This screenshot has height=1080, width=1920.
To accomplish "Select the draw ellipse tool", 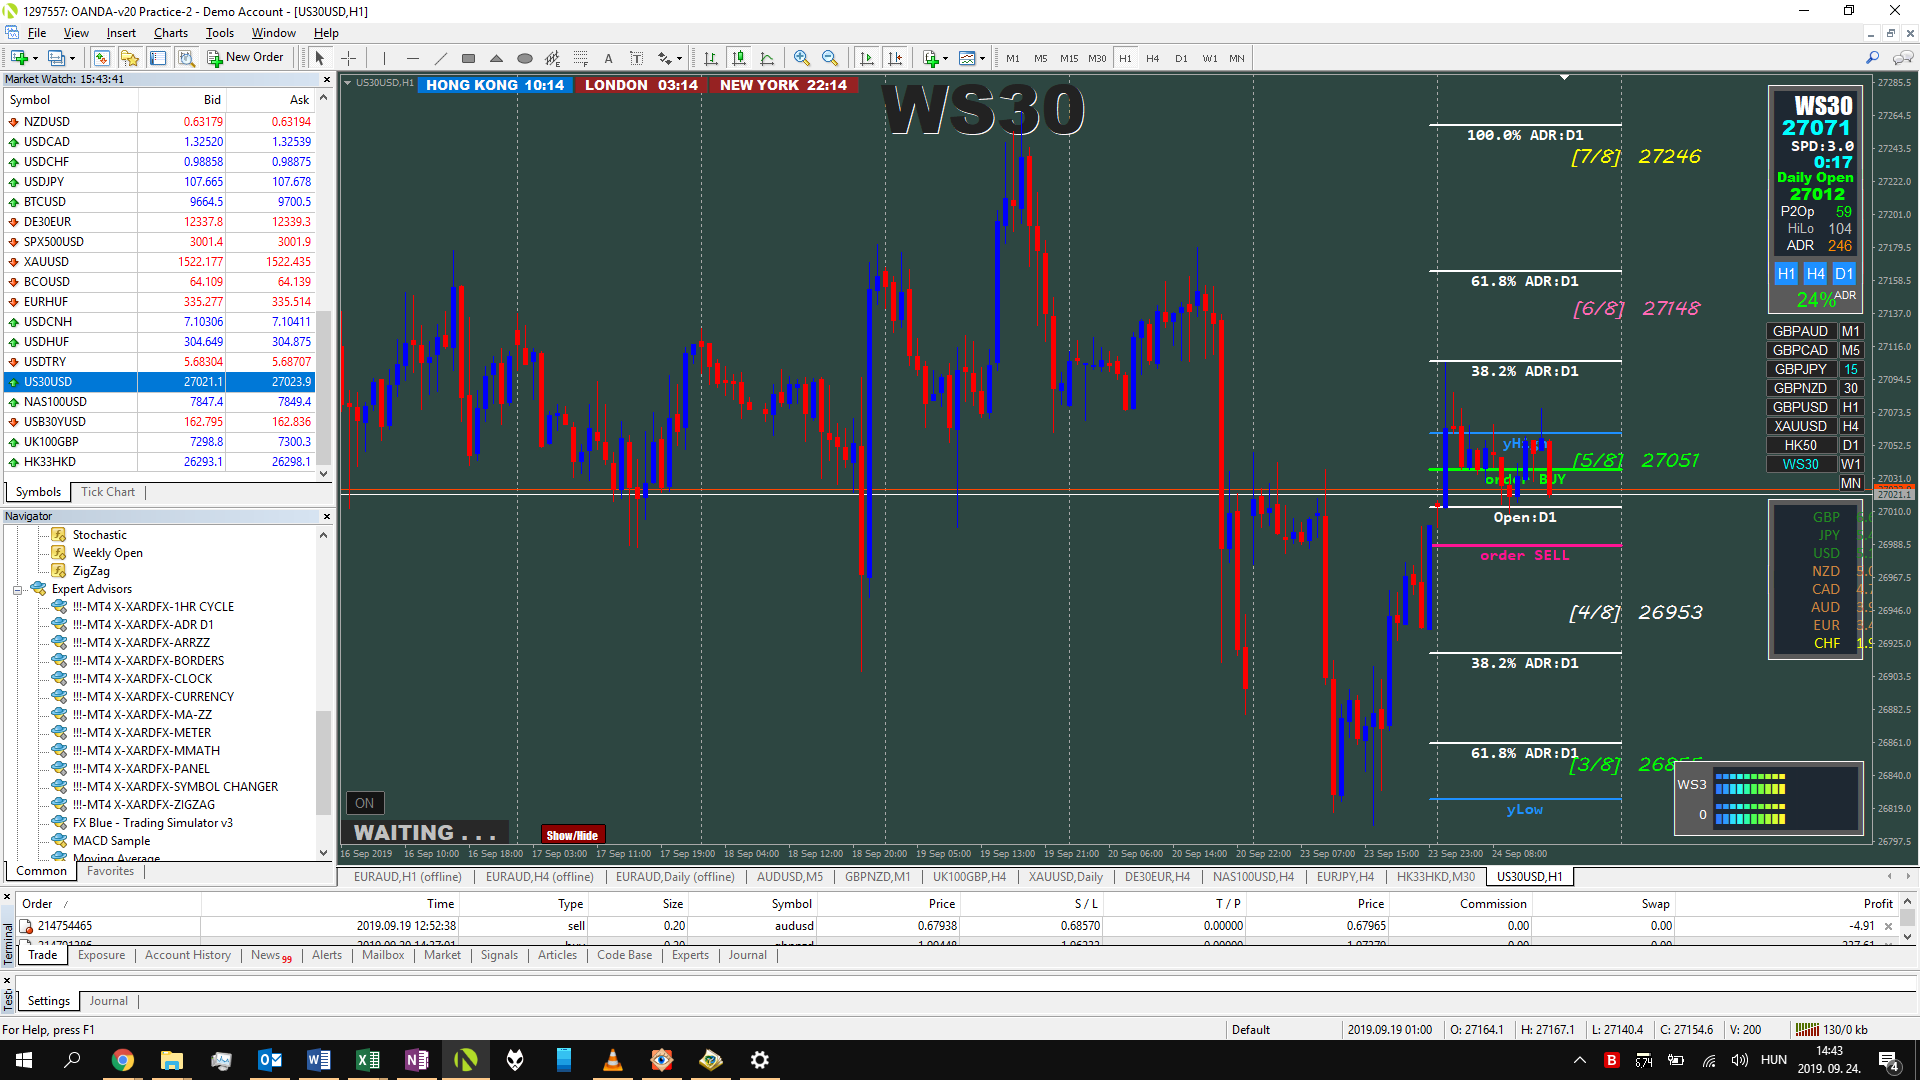I will coord(524,58).
